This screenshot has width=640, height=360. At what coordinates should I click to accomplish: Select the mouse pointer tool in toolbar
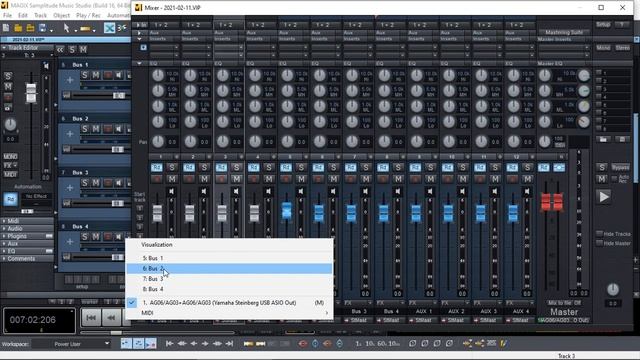(66, 28)
